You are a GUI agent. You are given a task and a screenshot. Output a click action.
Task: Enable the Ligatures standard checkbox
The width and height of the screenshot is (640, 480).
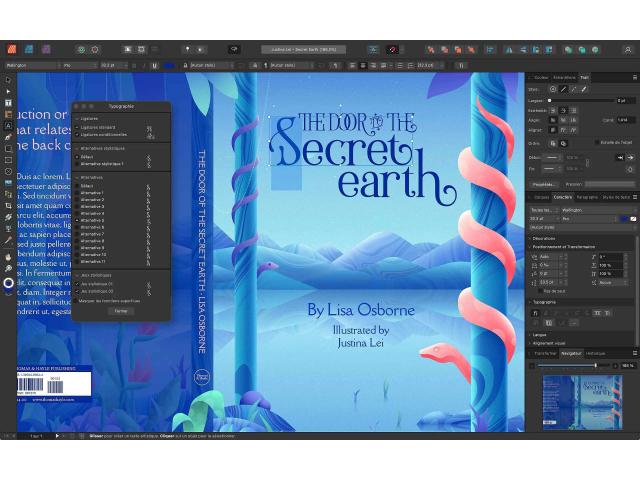point(78,129)
